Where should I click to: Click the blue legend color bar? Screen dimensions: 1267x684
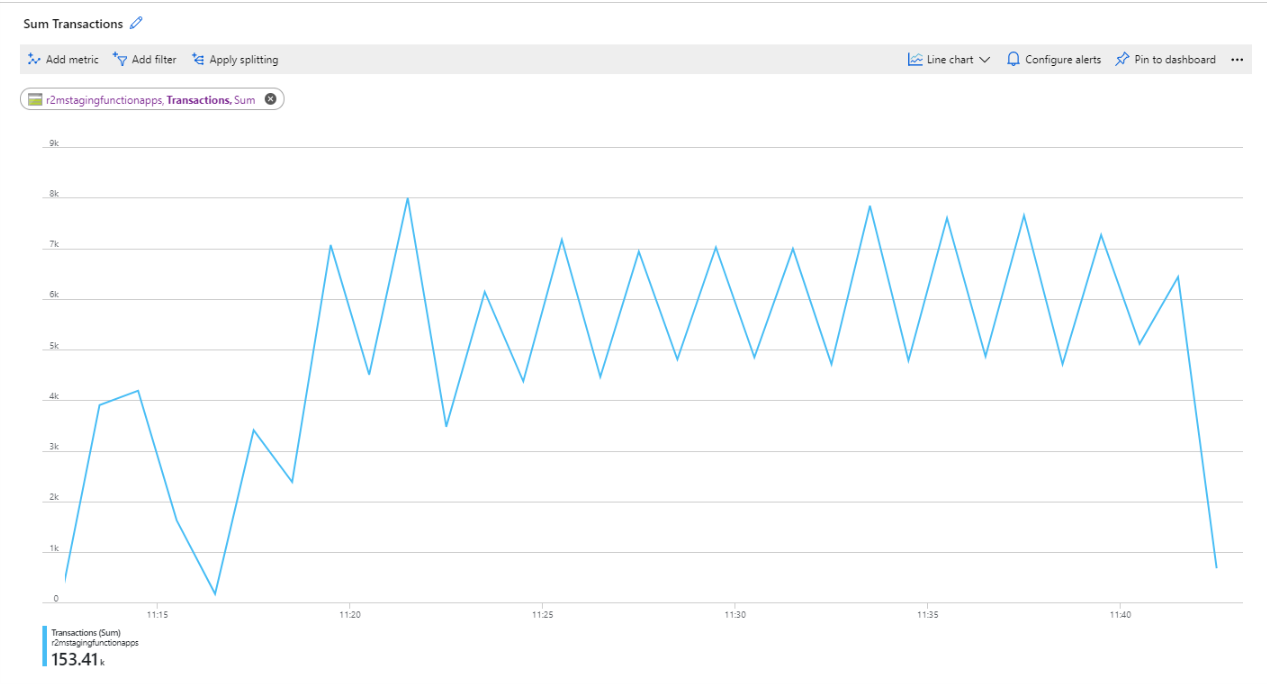tap(45, 646)
